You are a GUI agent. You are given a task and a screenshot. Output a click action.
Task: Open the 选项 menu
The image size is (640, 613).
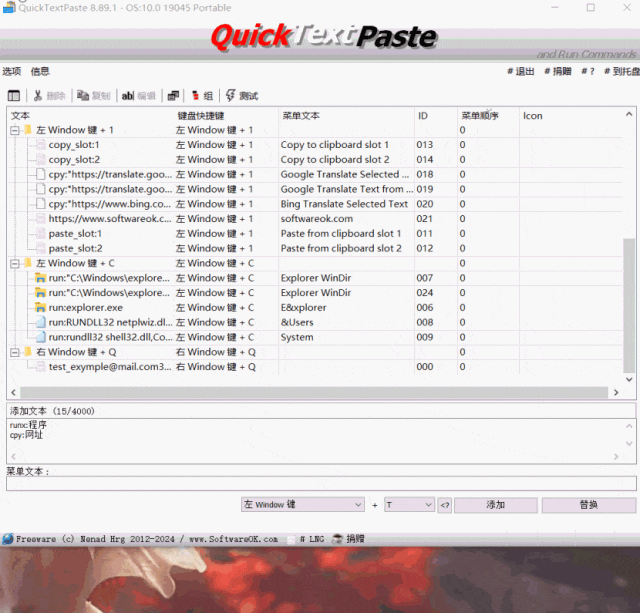tap(11, 71)
